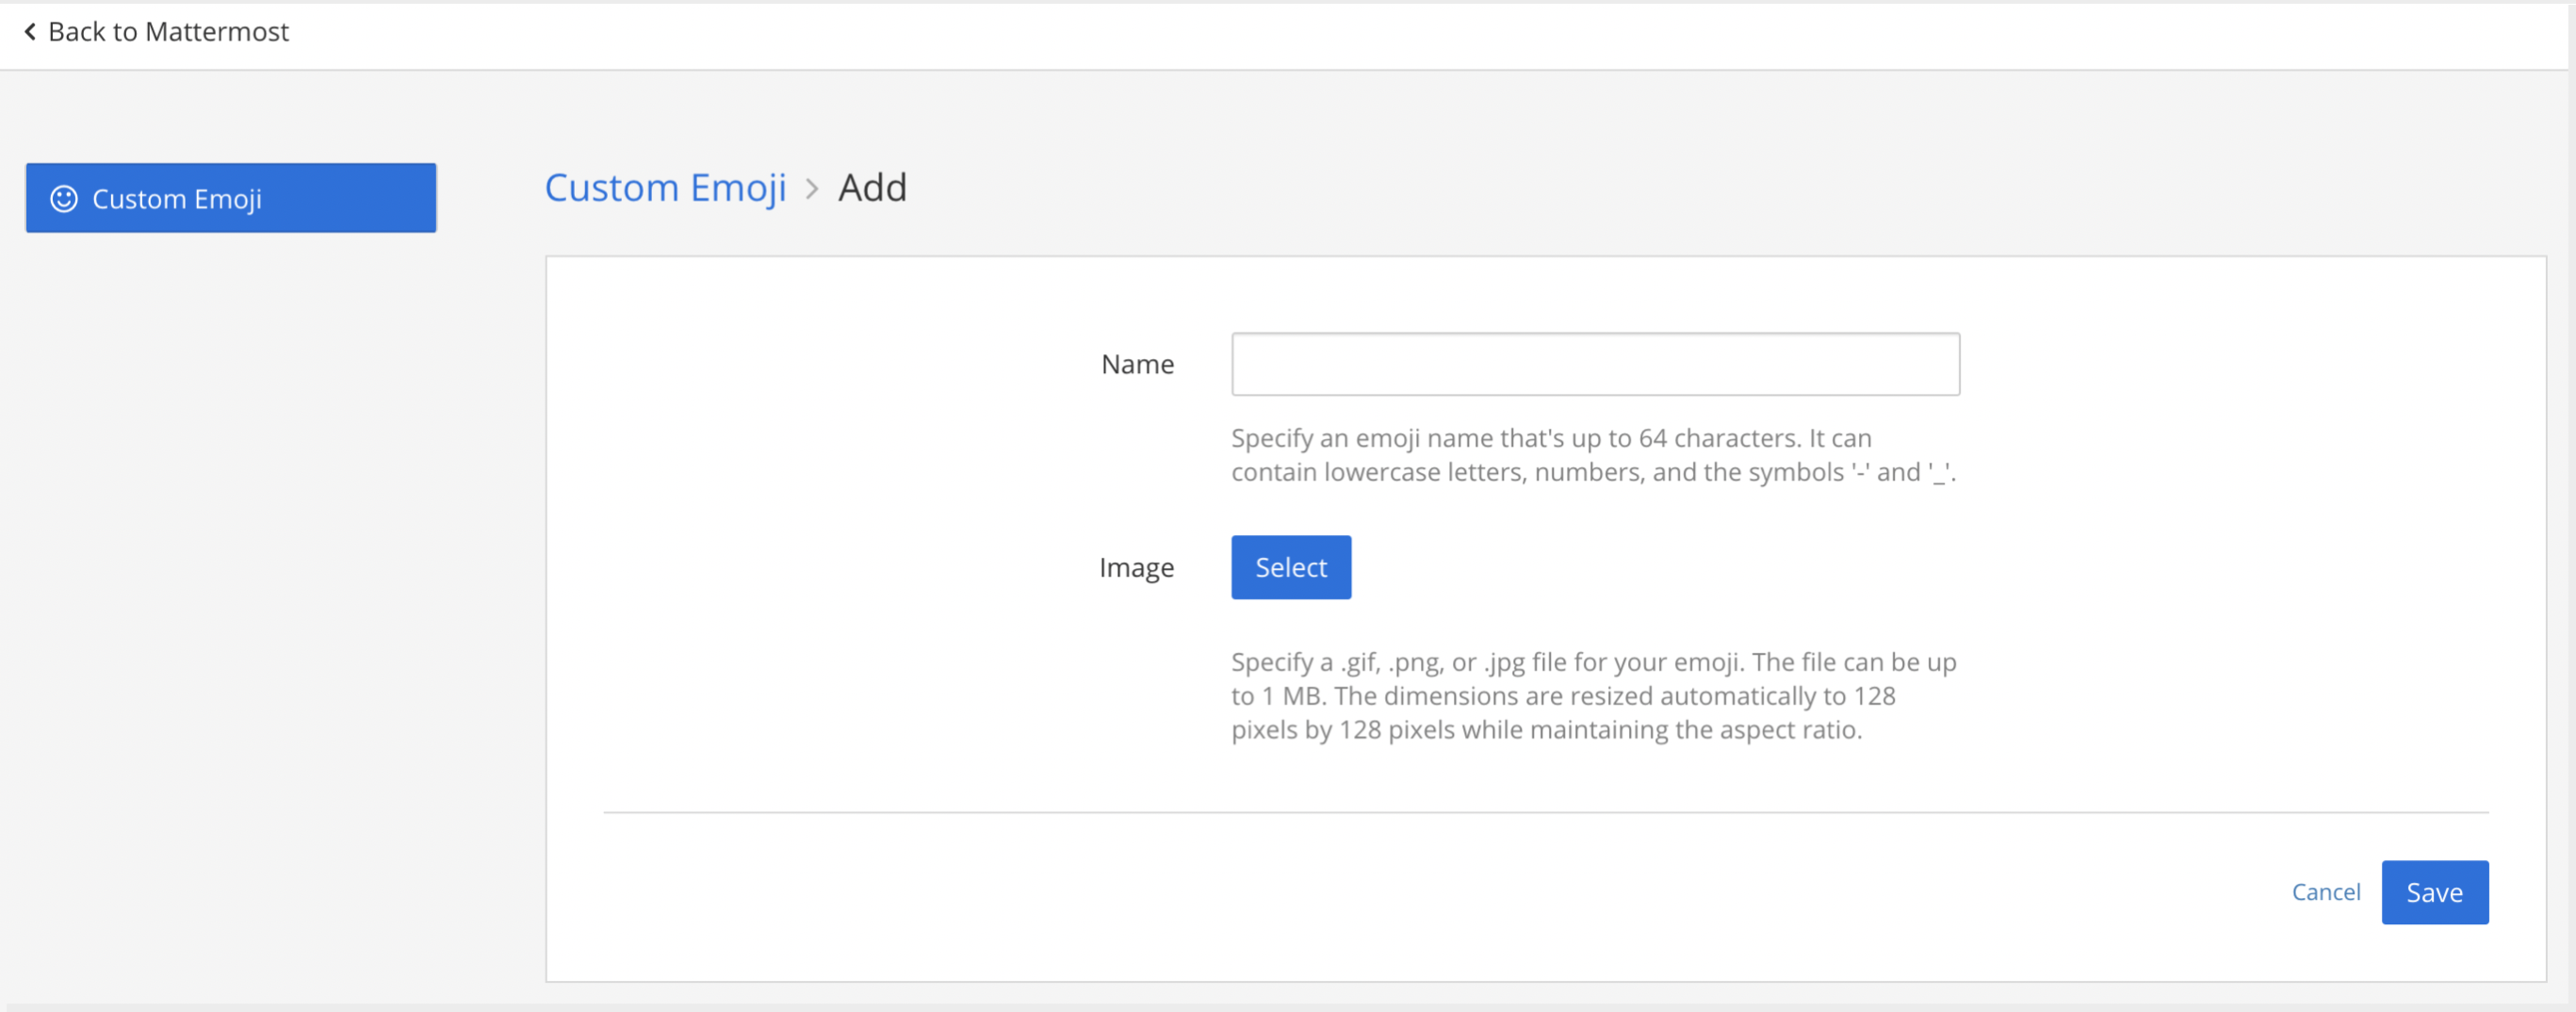Open the Custom Emoji sidebar item

coord(231,198)
